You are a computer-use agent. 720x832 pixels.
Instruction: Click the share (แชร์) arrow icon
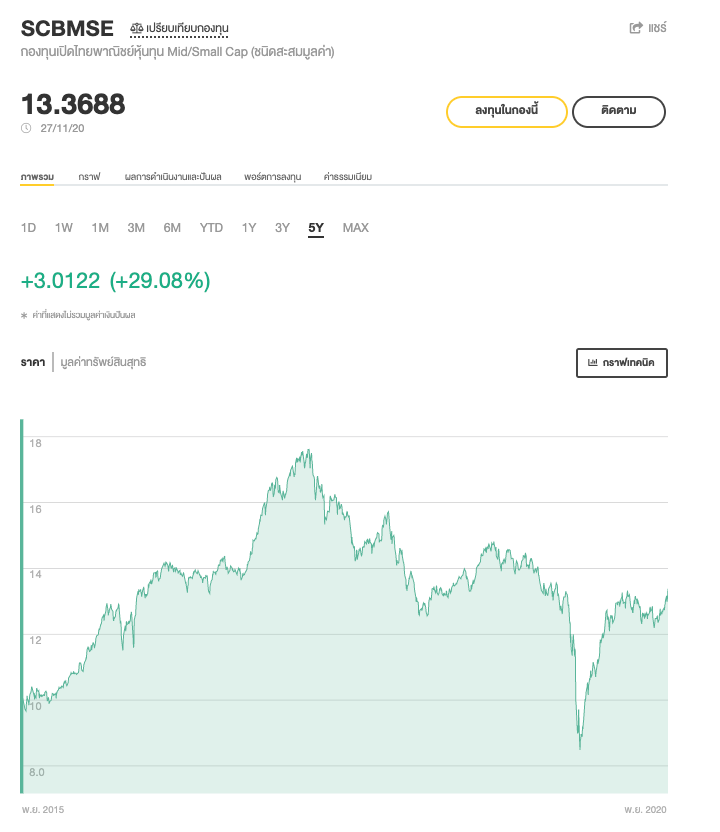point(635,28)
